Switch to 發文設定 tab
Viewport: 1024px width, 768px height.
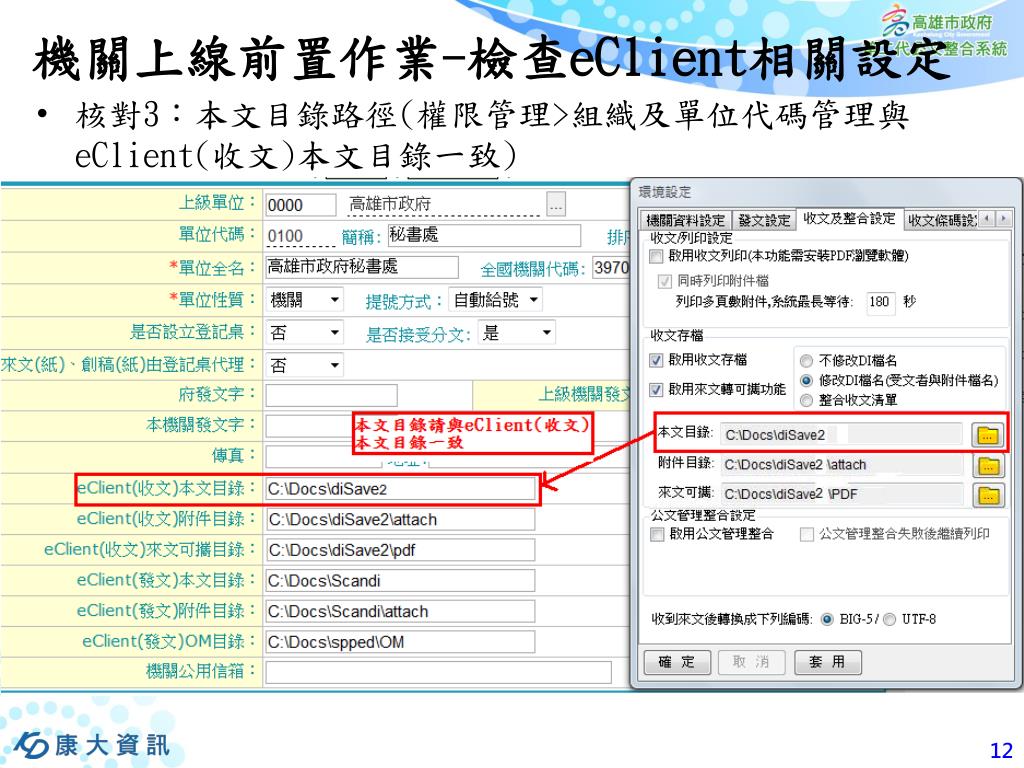[764, 220]
